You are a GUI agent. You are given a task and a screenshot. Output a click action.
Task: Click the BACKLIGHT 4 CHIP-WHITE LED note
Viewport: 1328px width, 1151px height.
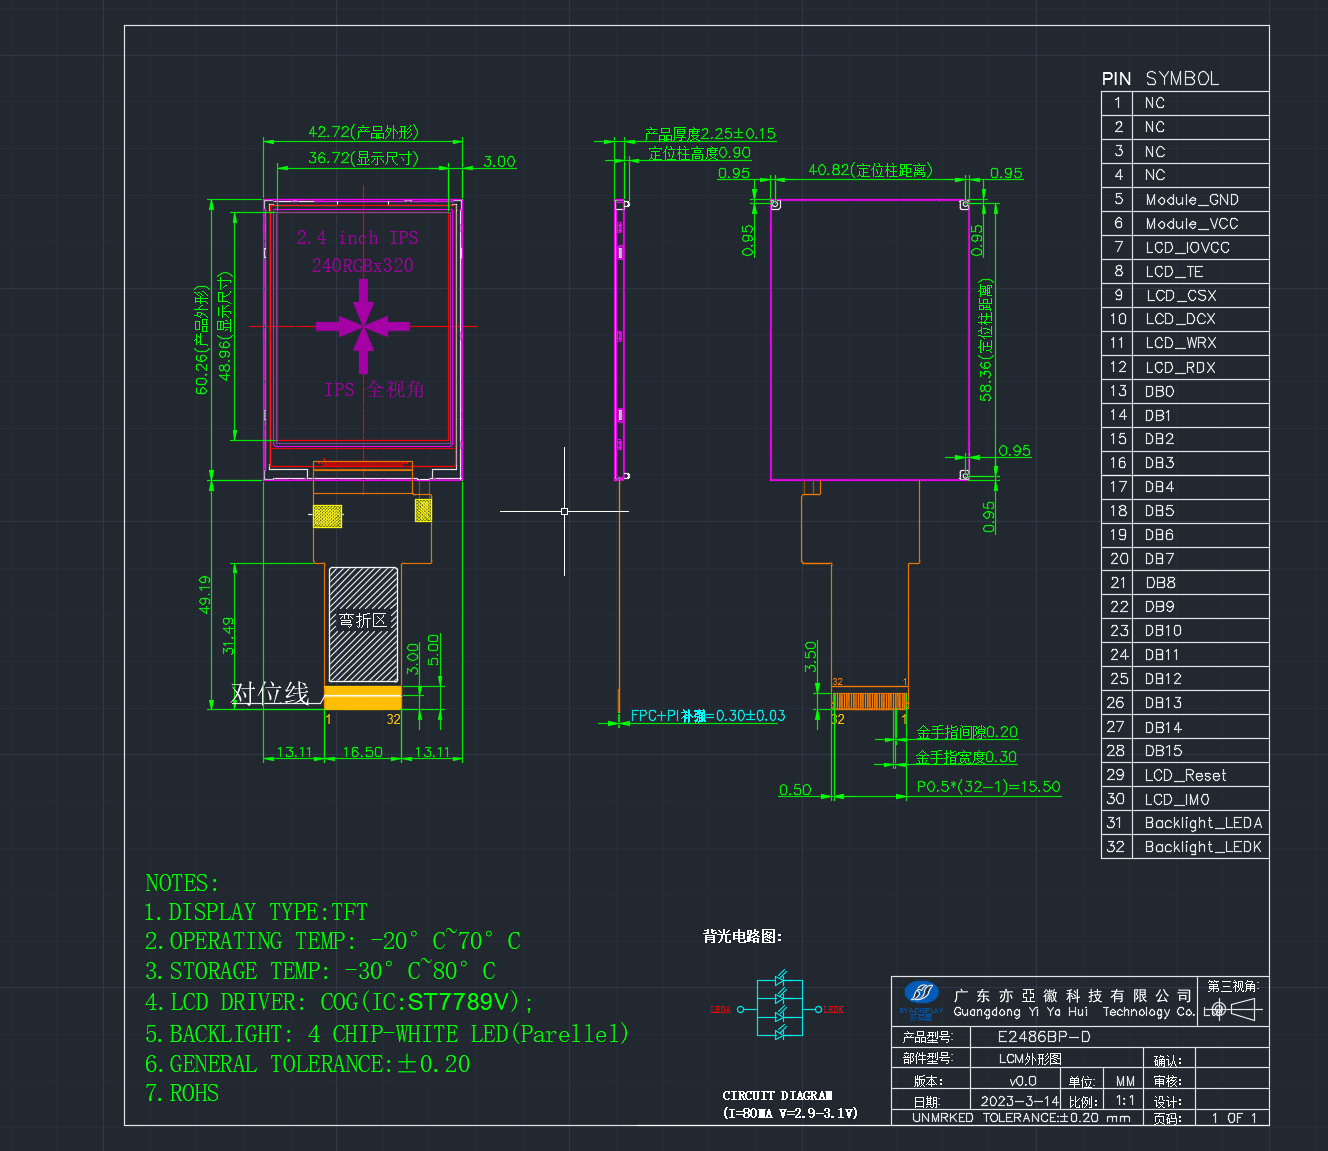[387, 1034]
